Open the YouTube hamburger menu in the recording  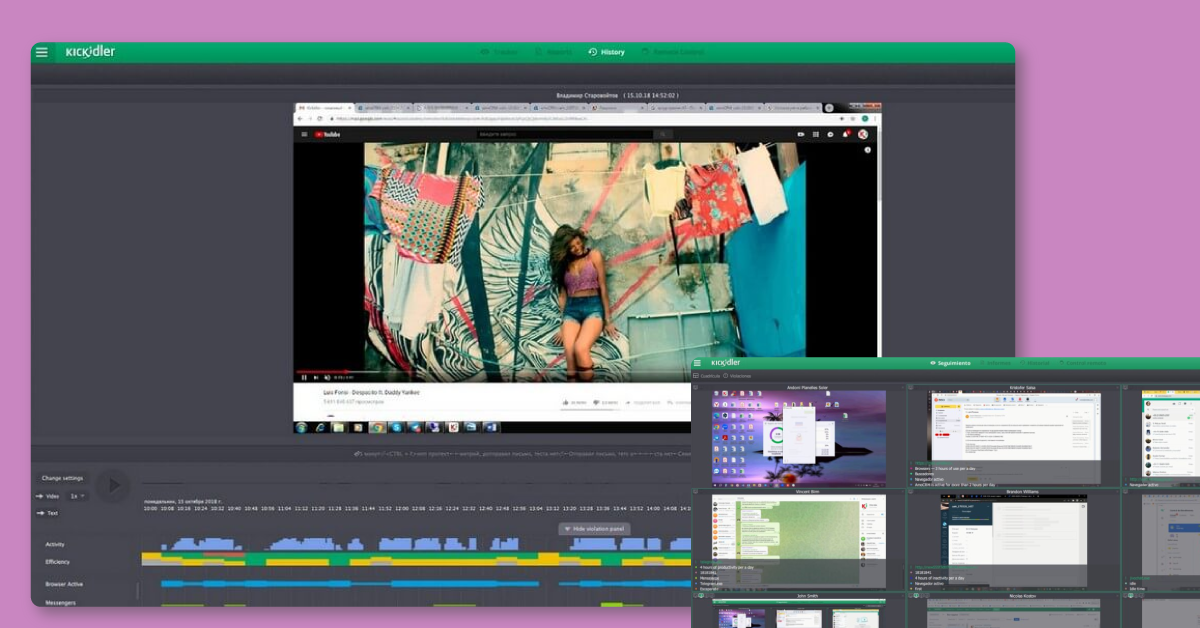pos(305,134)
